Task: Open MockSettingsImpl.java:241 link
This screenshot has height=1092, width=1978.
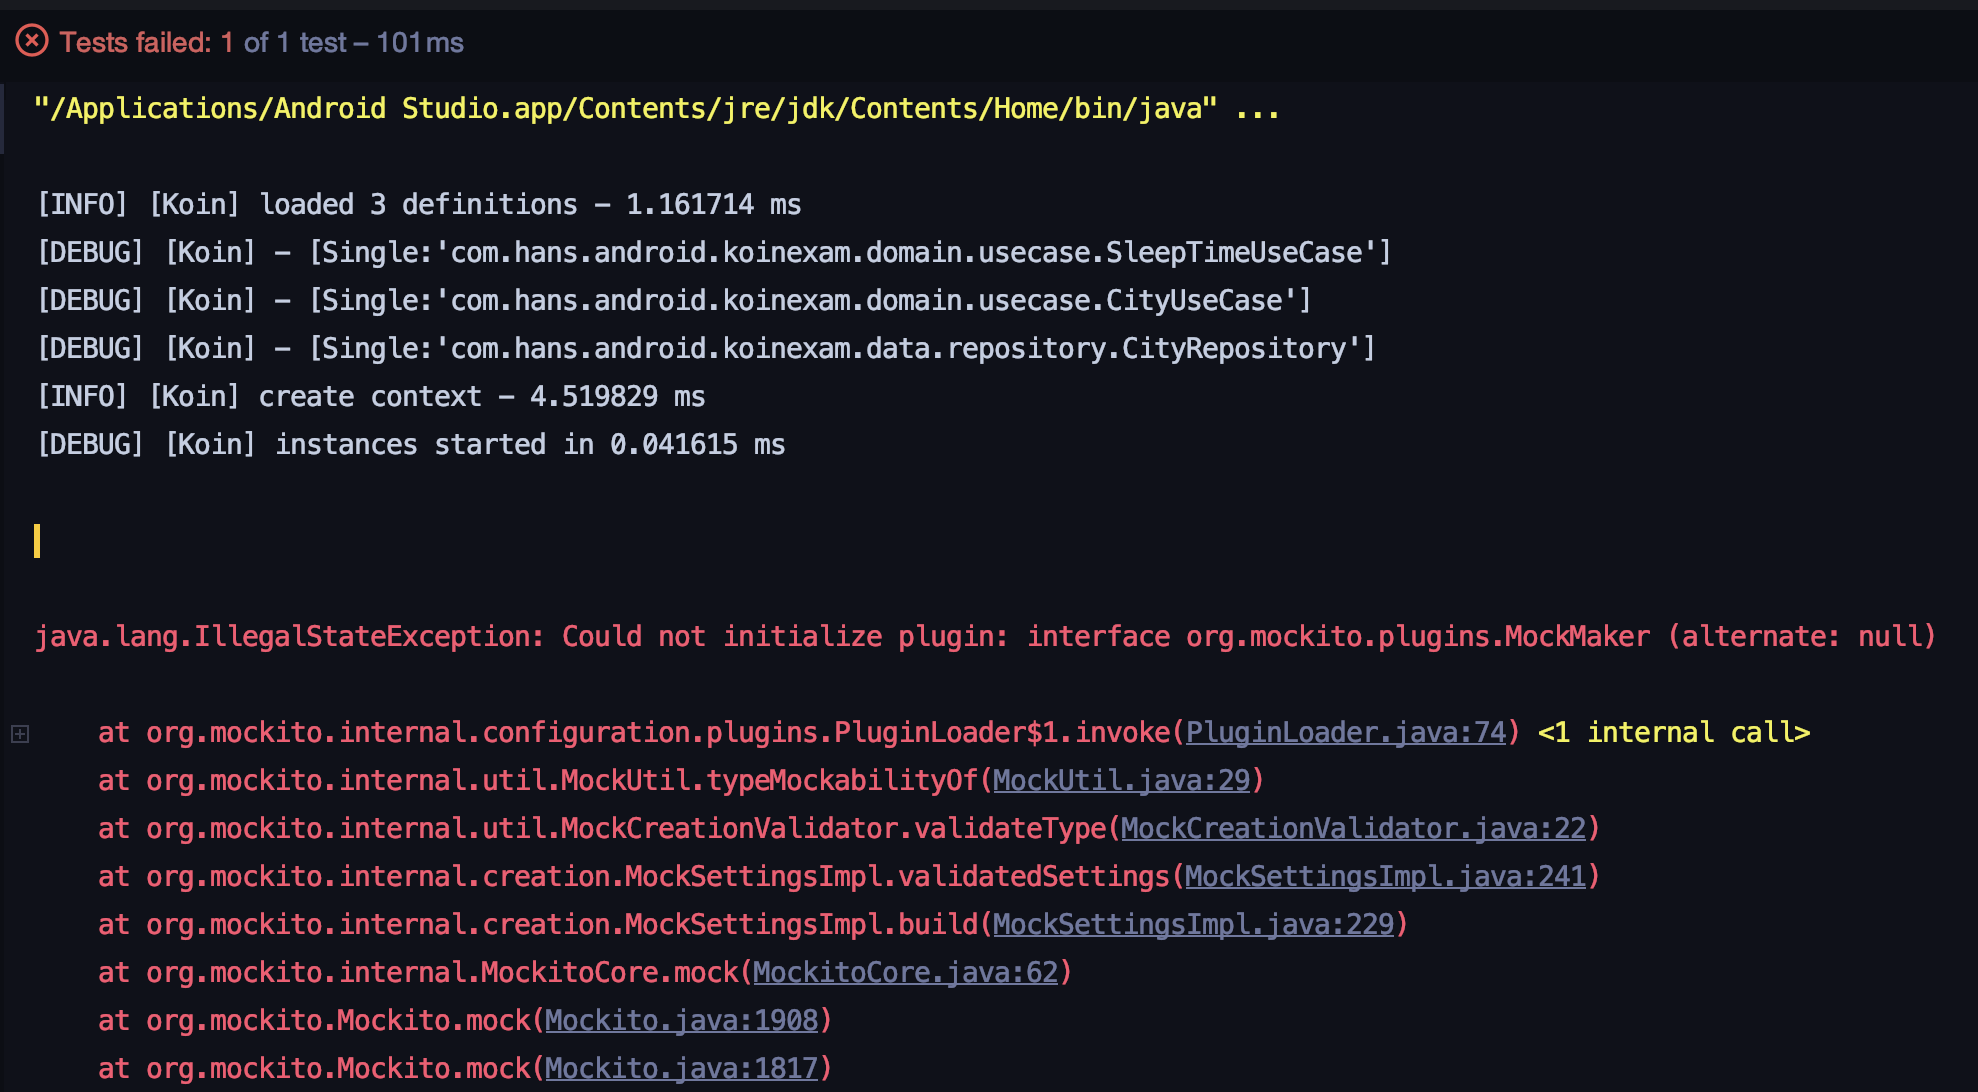Action: click(x=1385, y=877)
